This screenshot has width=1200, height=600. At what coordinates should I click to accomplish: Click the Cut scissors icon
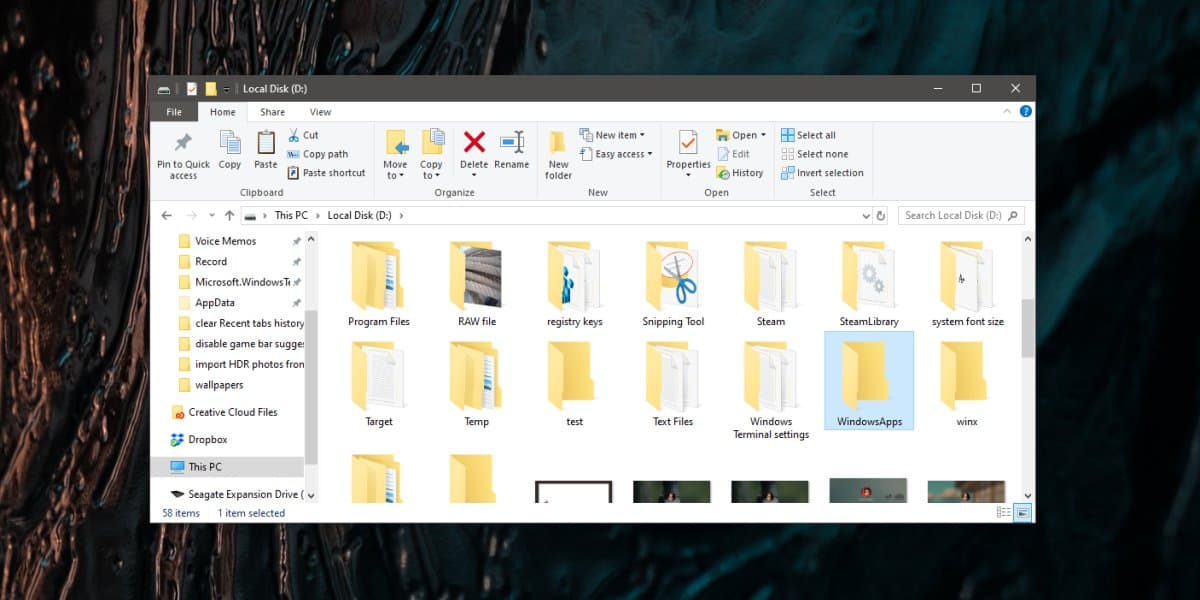click(x=295, y=134)
